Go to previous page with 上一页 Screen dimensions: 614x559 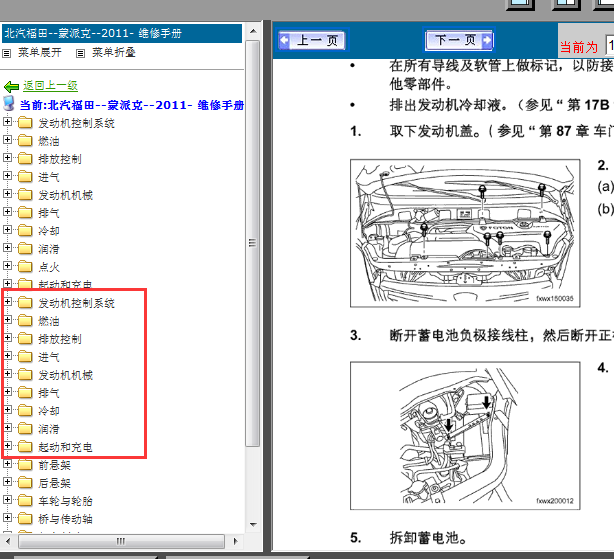click(x=312, y=40)
